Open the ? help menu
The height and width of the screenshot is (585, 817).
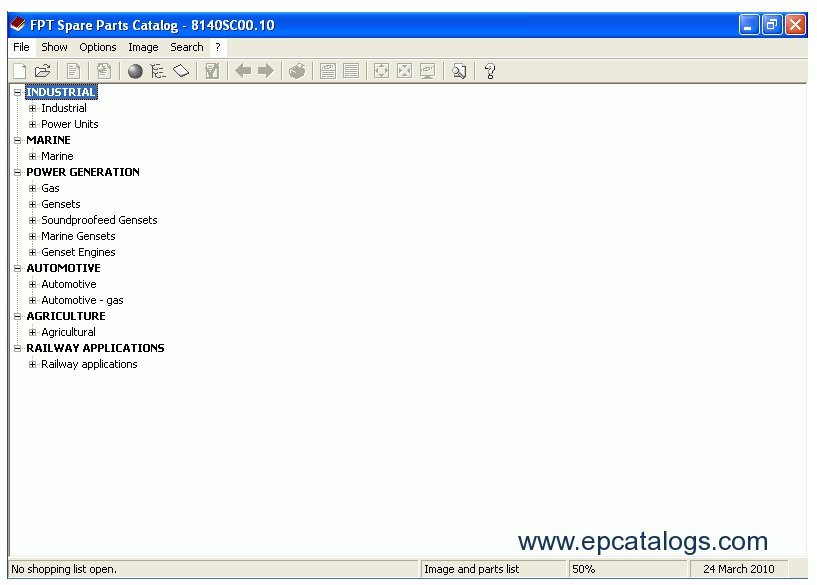click(218, 47)
